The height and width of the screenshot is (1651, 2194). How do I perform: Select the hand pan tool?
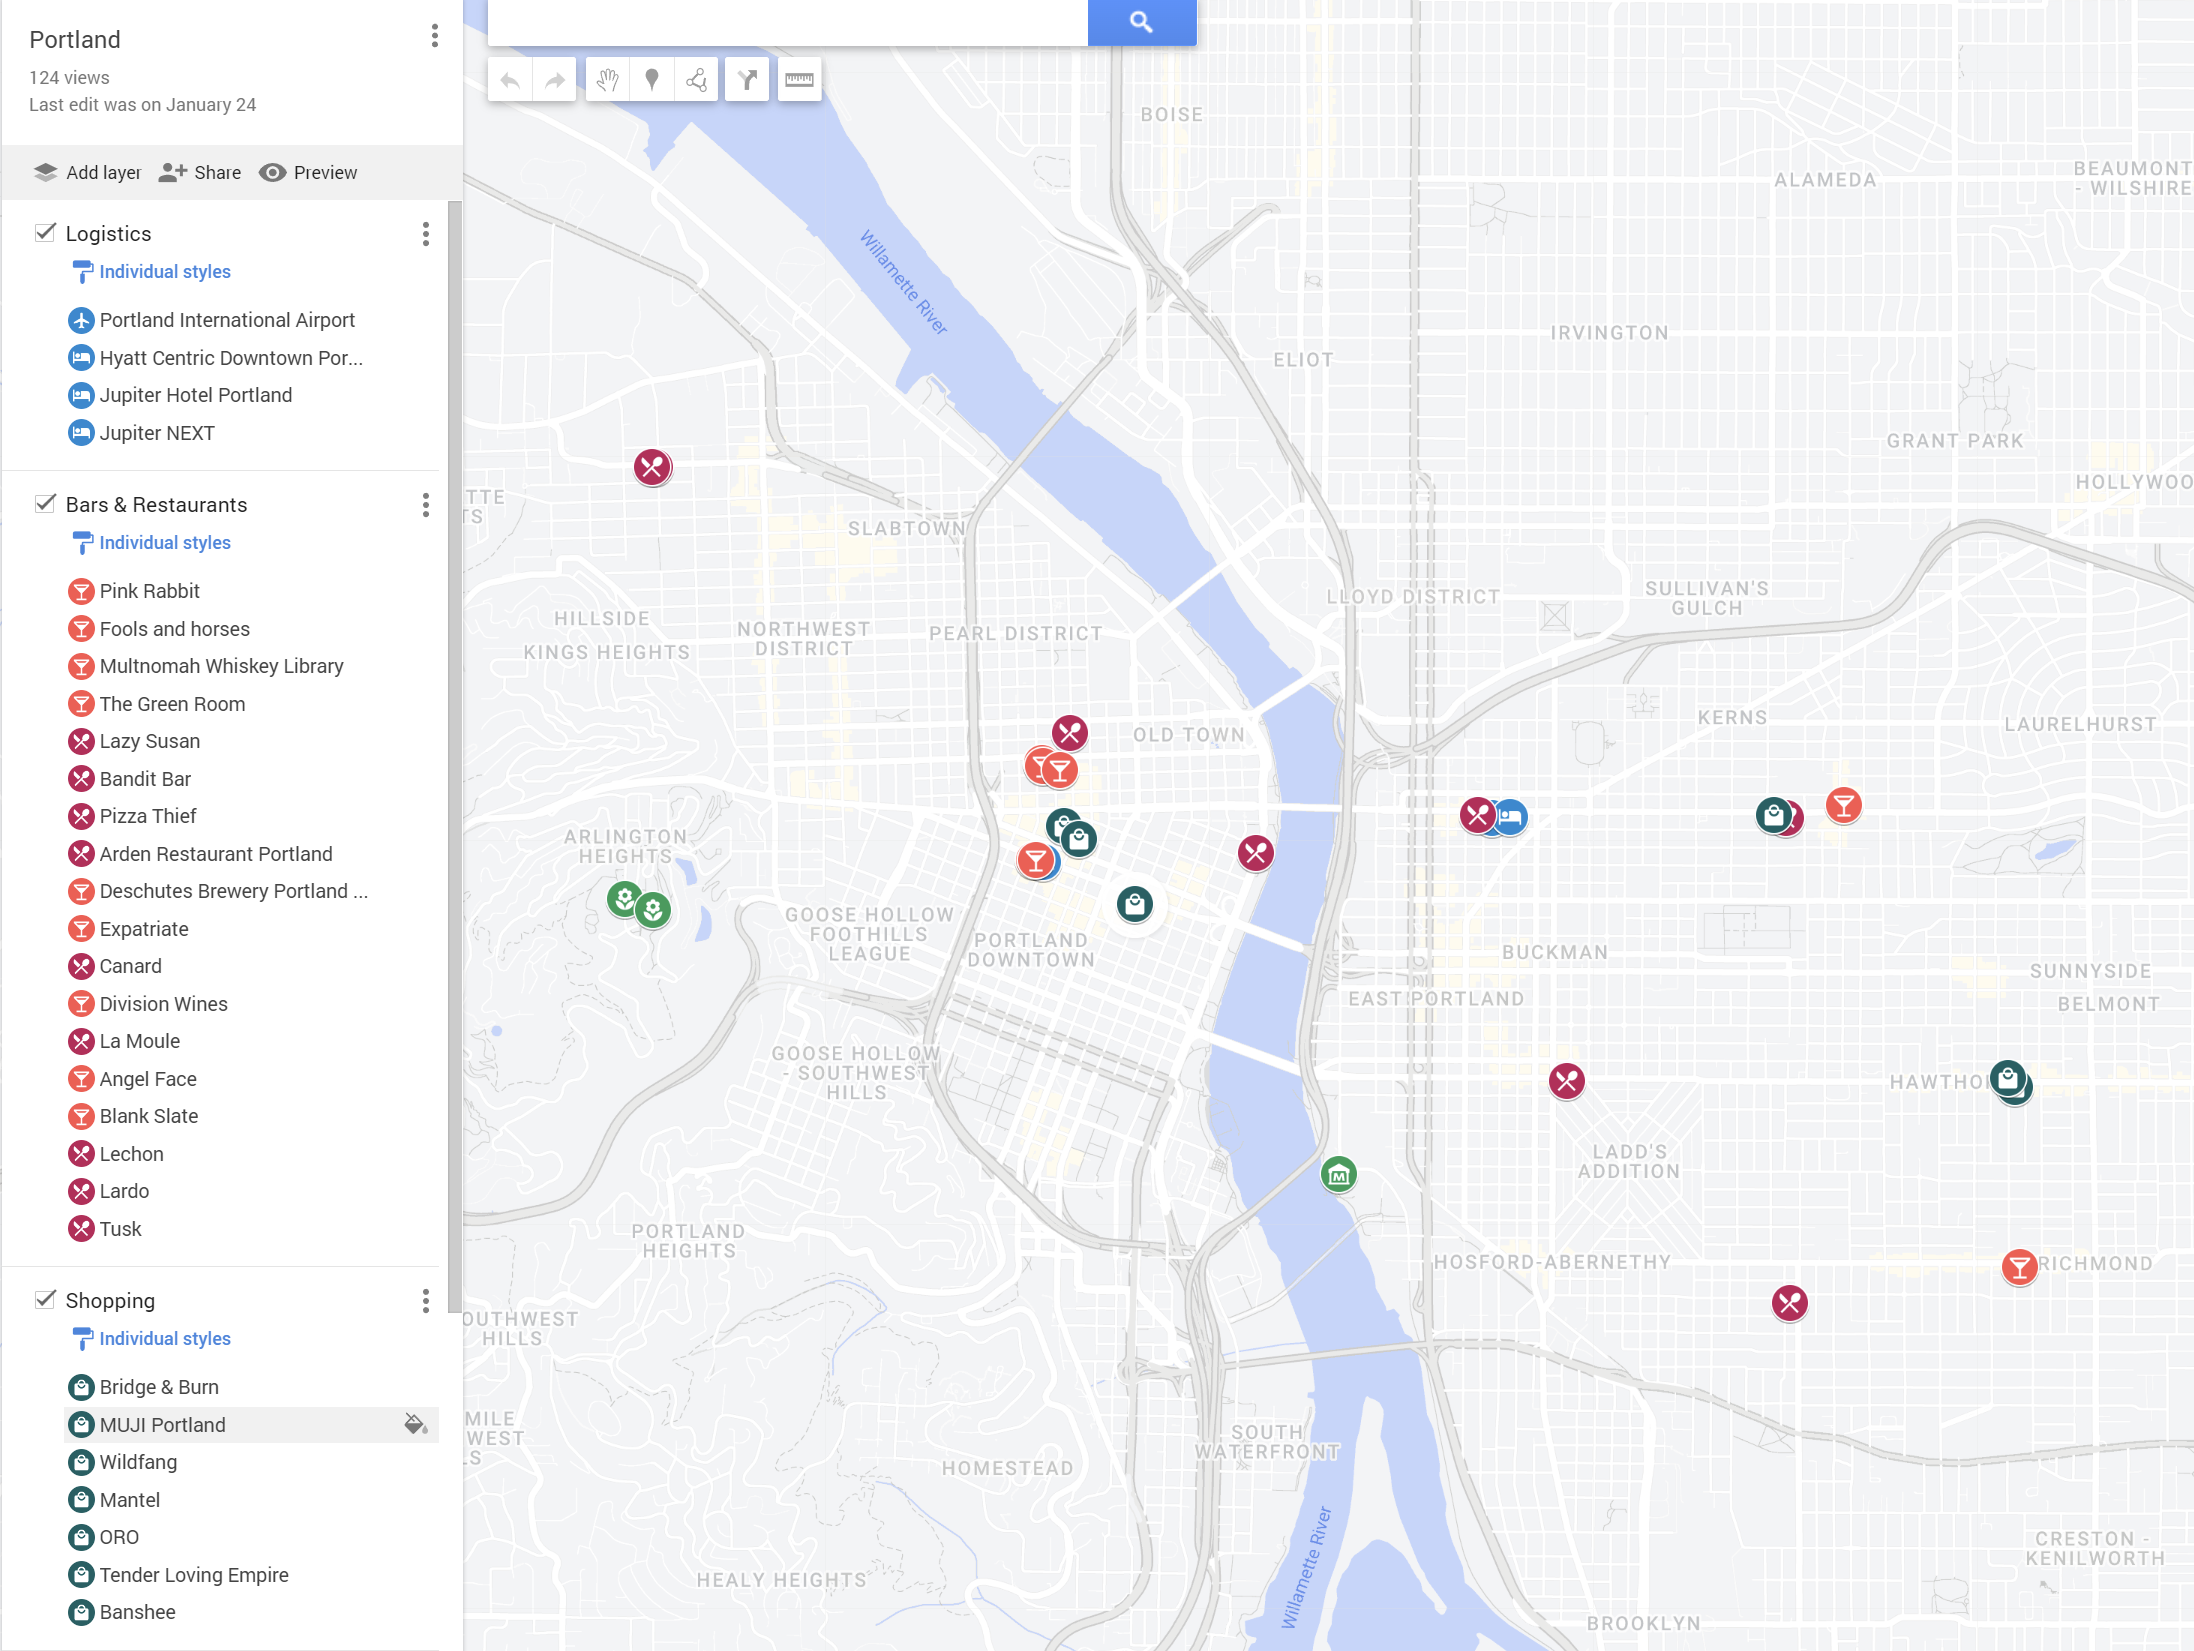[607, 80]
